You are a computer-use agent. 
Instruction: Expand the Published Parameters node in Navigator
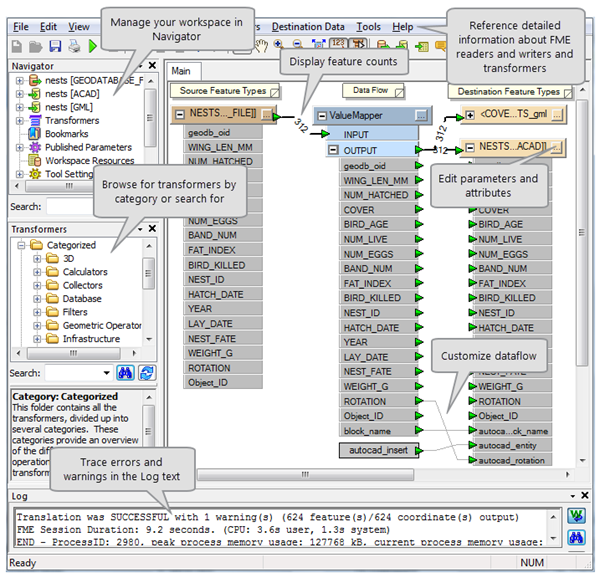(x=20, y=147)
